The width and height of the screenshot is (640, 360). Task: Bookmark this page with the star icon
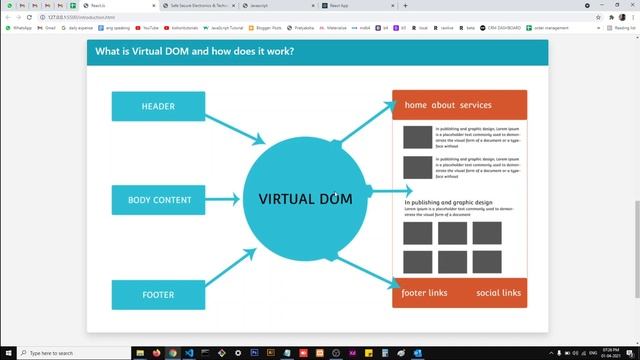click(x=598, y=17)
